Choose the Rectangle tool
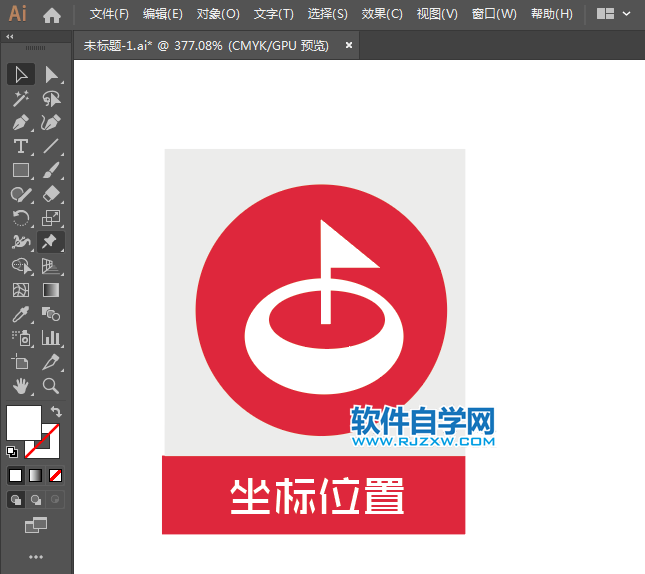The height and width of the screenshot is (574, 645). [21, 170]
